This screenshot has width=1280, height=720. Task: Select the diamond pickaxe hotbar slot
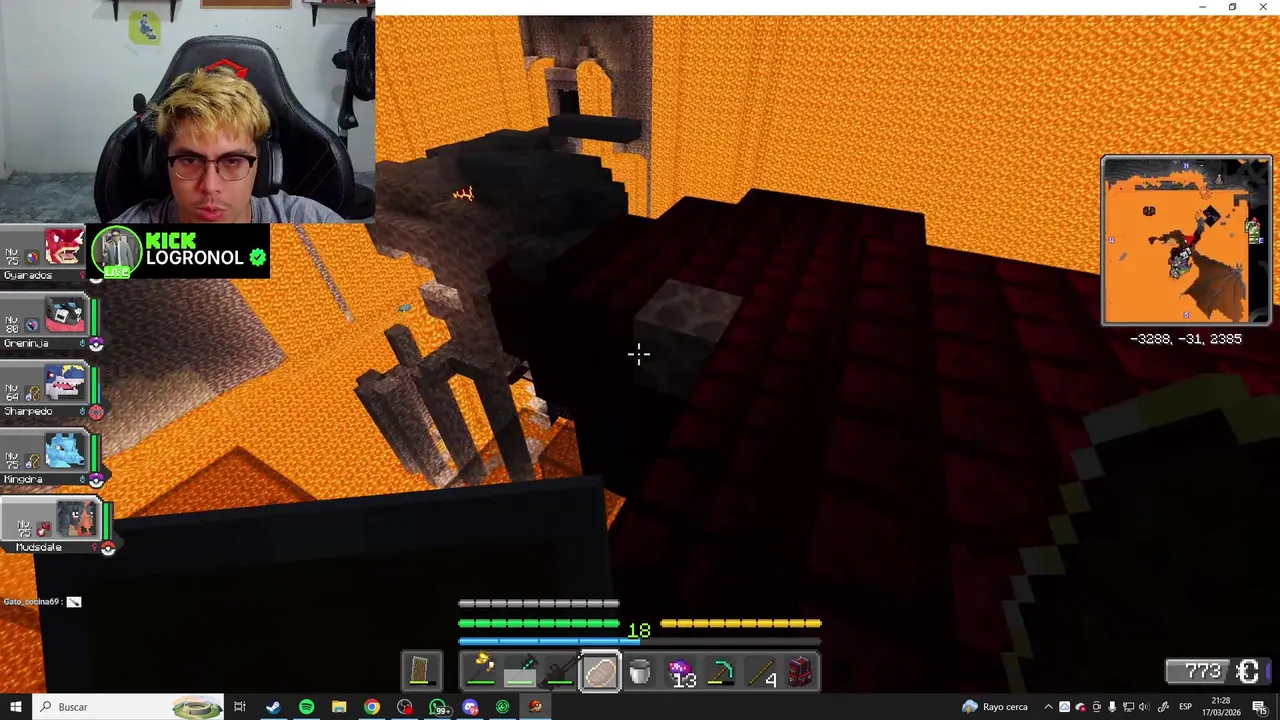pos(720,671)
